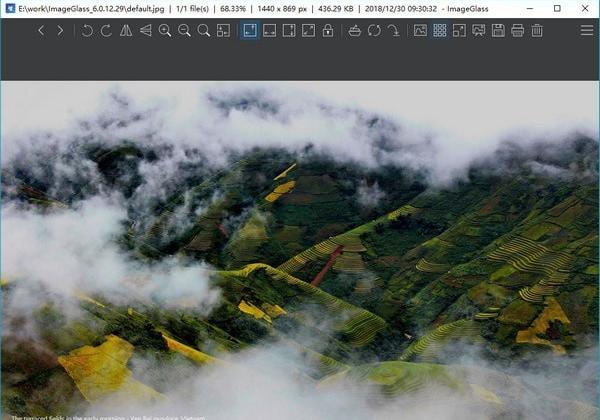Image resolution: width=600 pixels, height=420 pixels.
Task: Start the slideshow
Action: (479, 31)
